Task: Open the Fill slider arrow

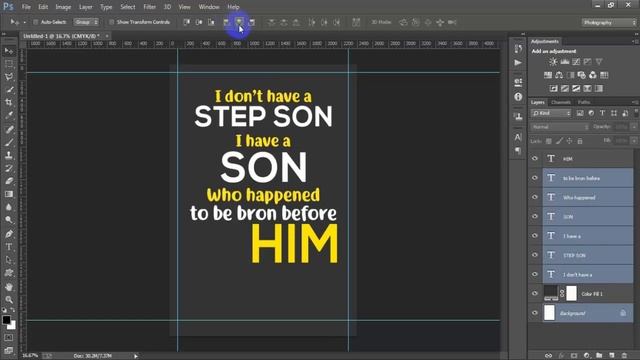Action: click(634, 140)
